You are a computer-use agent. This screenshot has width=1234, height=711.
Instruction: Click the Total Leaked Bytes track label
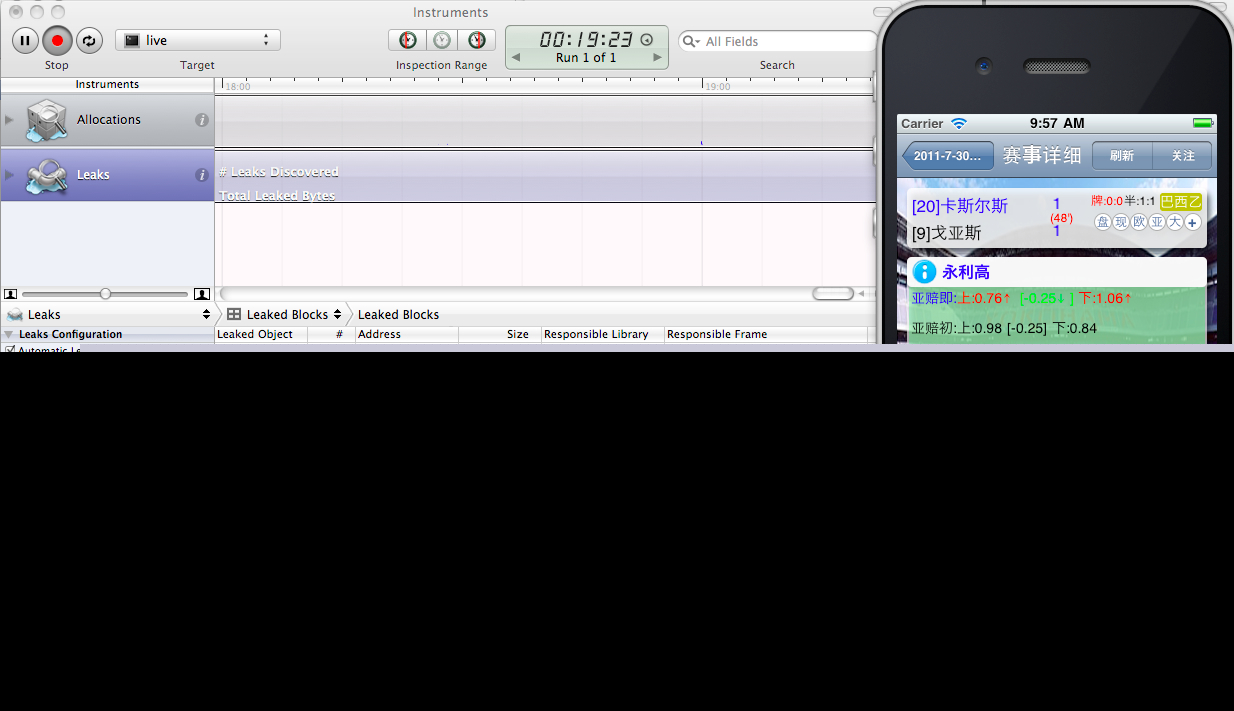point(277,196)
